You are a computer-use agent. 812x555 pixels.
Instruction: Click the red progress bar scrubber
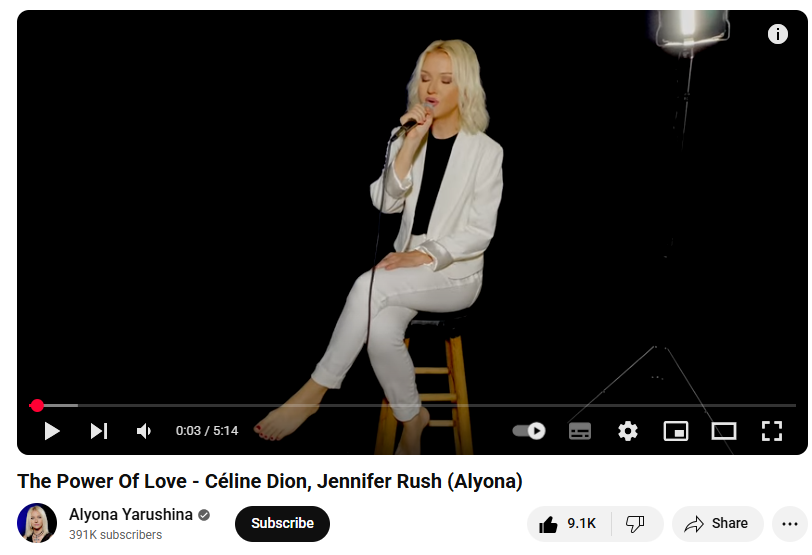point(37,405)
